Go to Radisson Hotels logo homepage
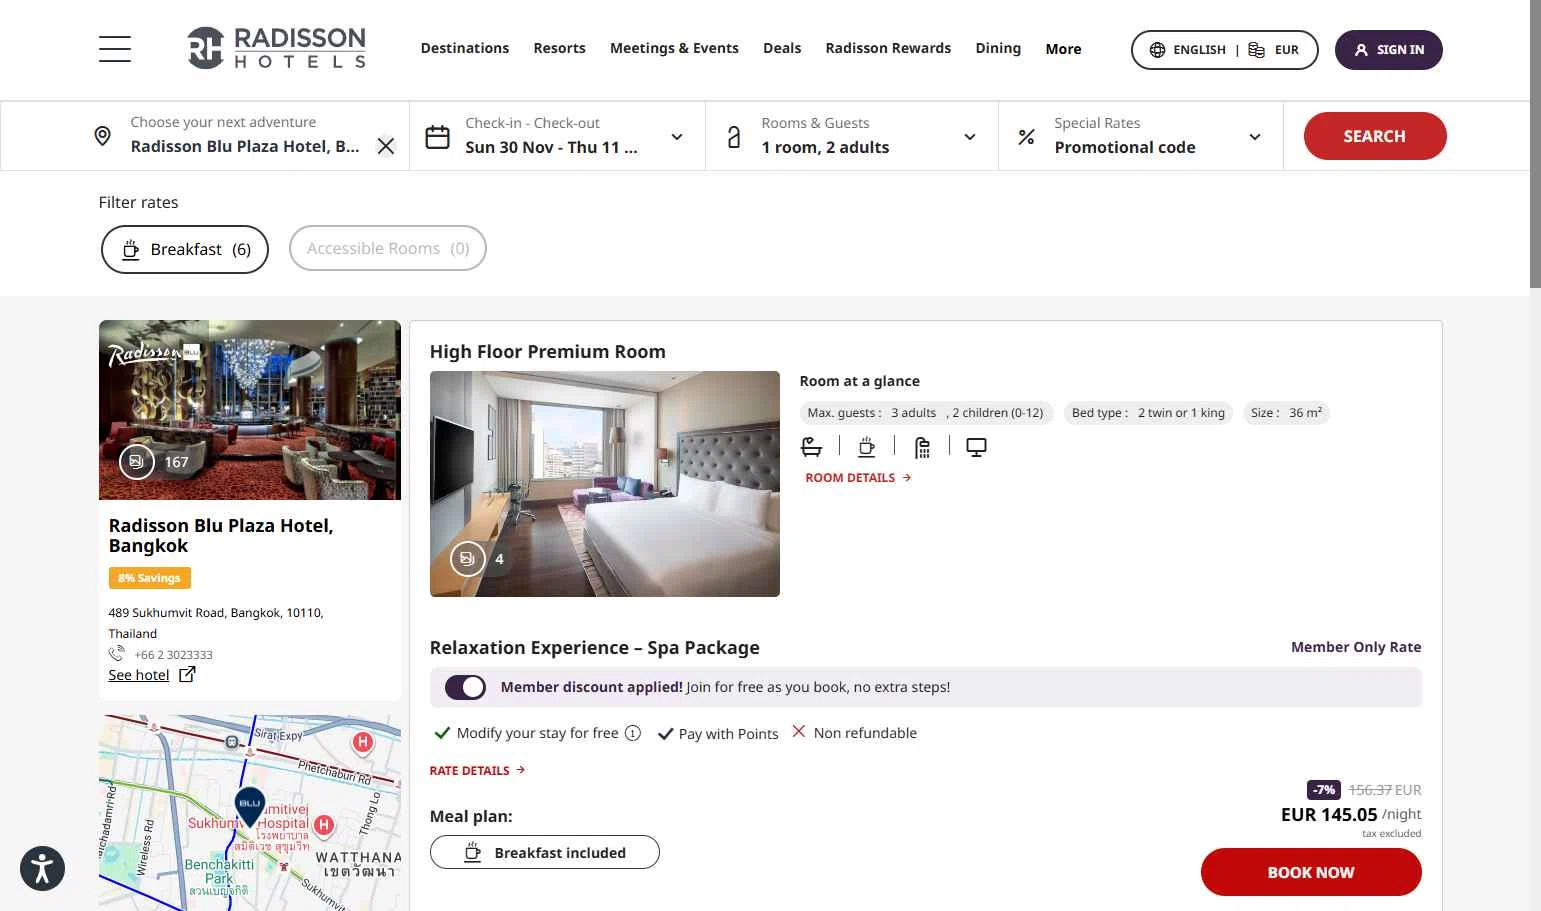 (x=277, y=48)
